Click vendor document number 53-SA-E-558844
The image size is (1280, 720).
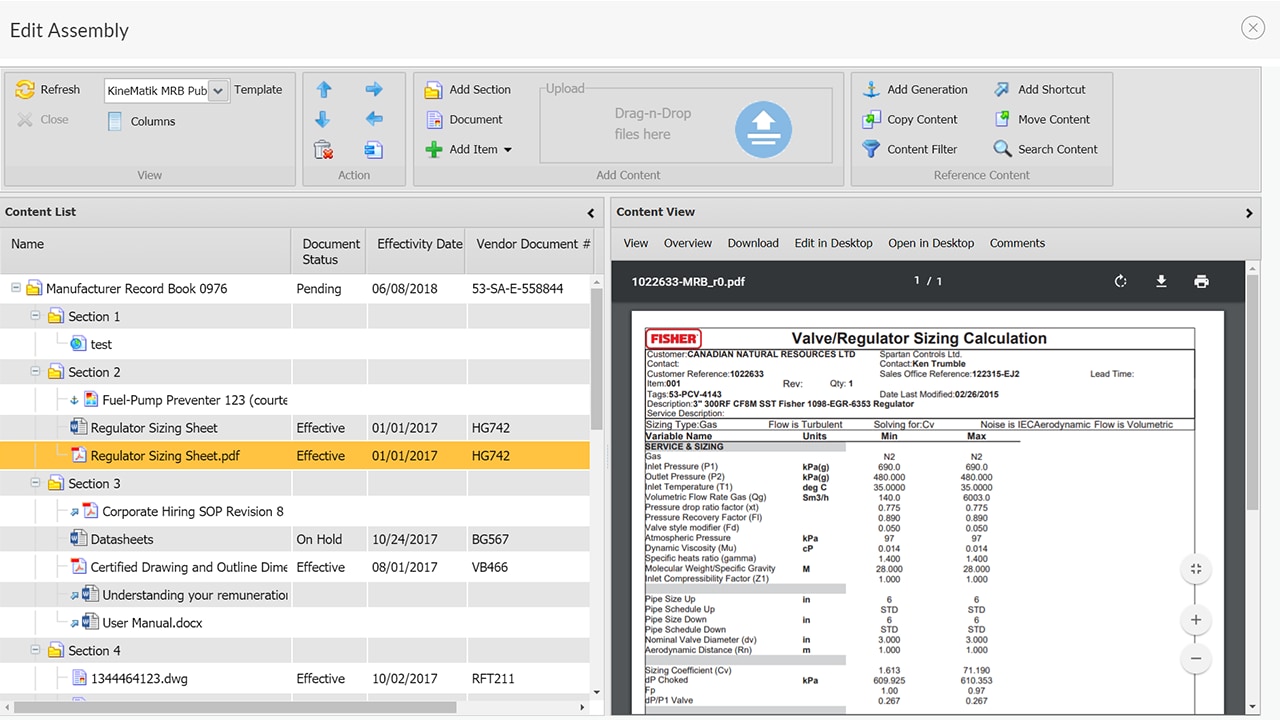[x=517, y=288]
